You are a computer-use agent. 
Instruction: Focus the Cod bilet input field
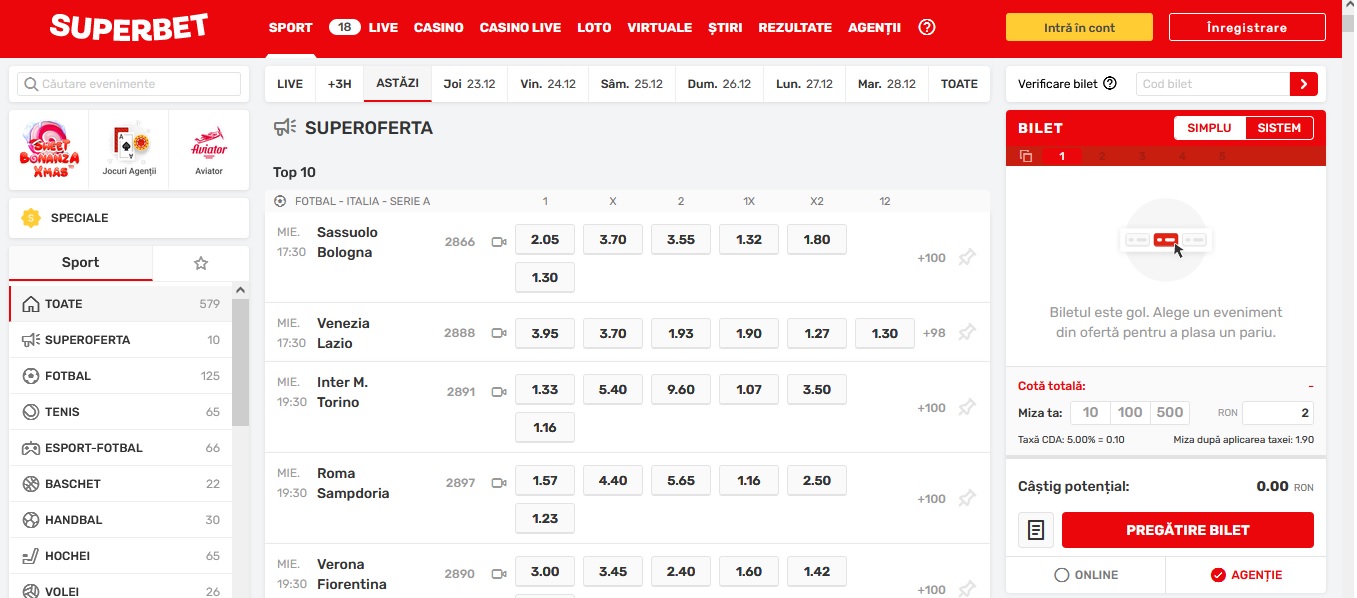tap(1213, 84)
